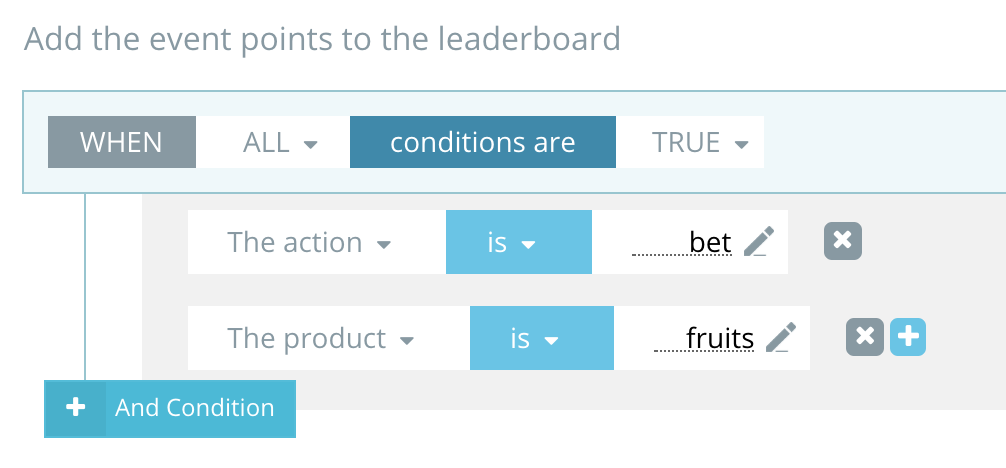The width and height of the screenshot is (1006, 468).
Task: Open the TRUE value dropdown
Action: (x=699, y=143)
